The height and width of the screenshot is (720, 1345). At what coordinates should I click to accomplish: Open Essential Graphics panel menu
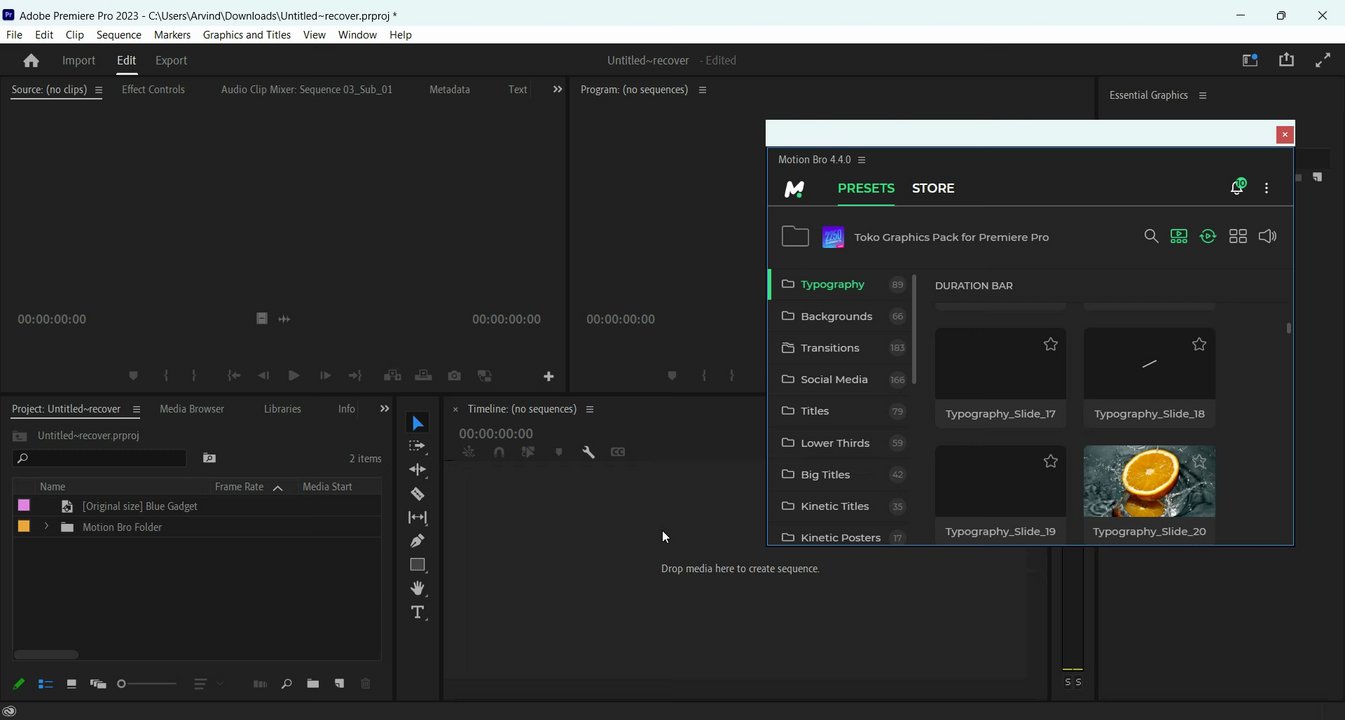point(1202,95)
